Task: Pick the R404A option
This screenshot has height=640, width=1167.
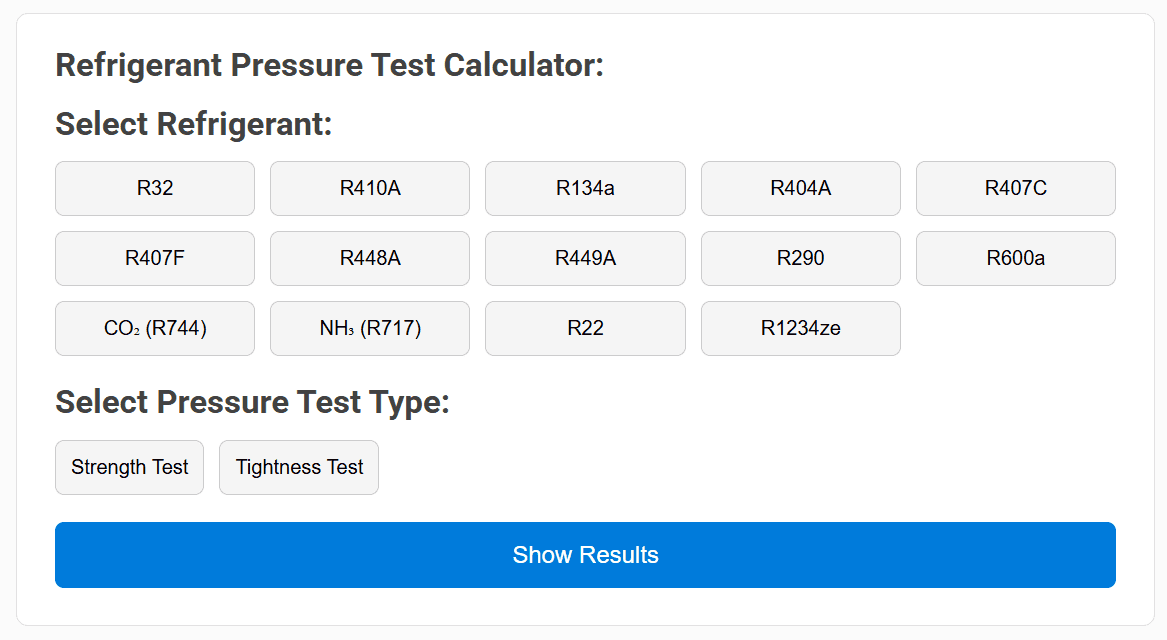Action: pyautogui.click(x=800, y=188)
